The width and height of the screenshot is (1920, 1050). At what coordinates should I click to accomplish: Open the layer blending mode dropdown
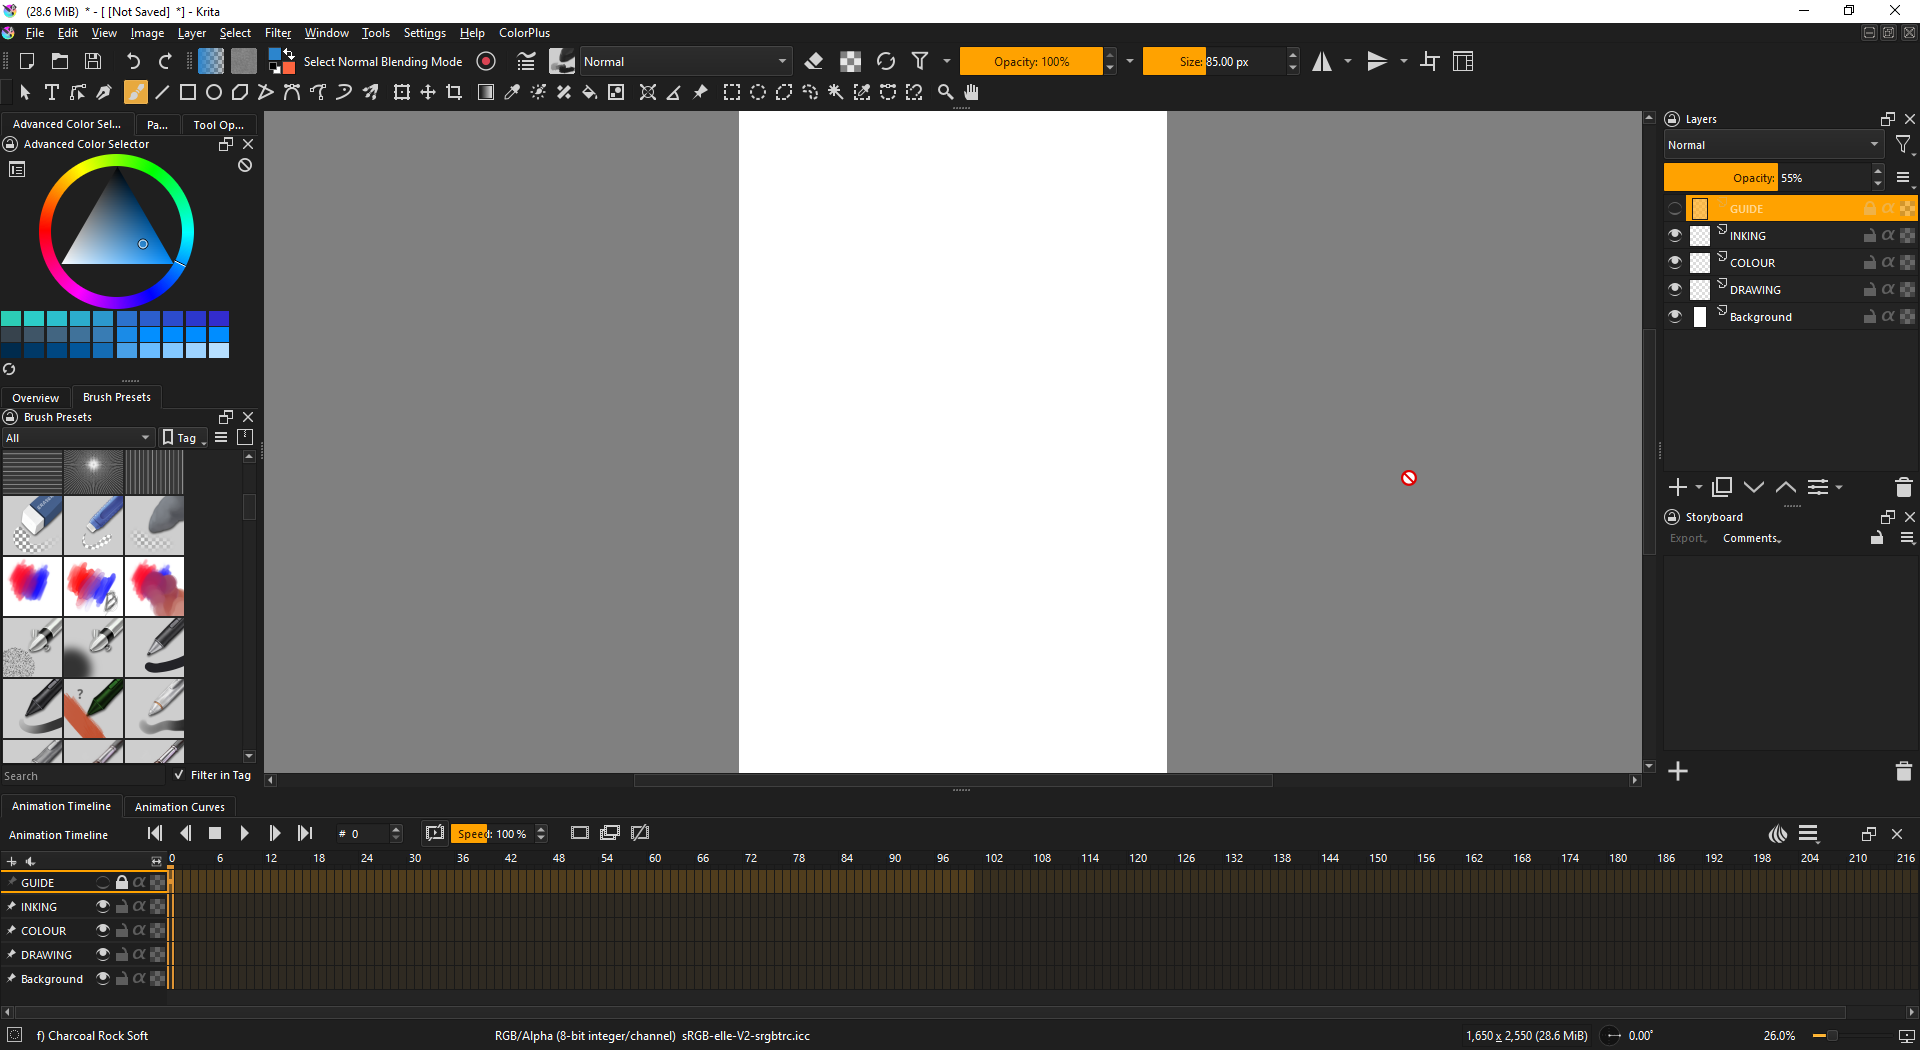click(1772, 145)
